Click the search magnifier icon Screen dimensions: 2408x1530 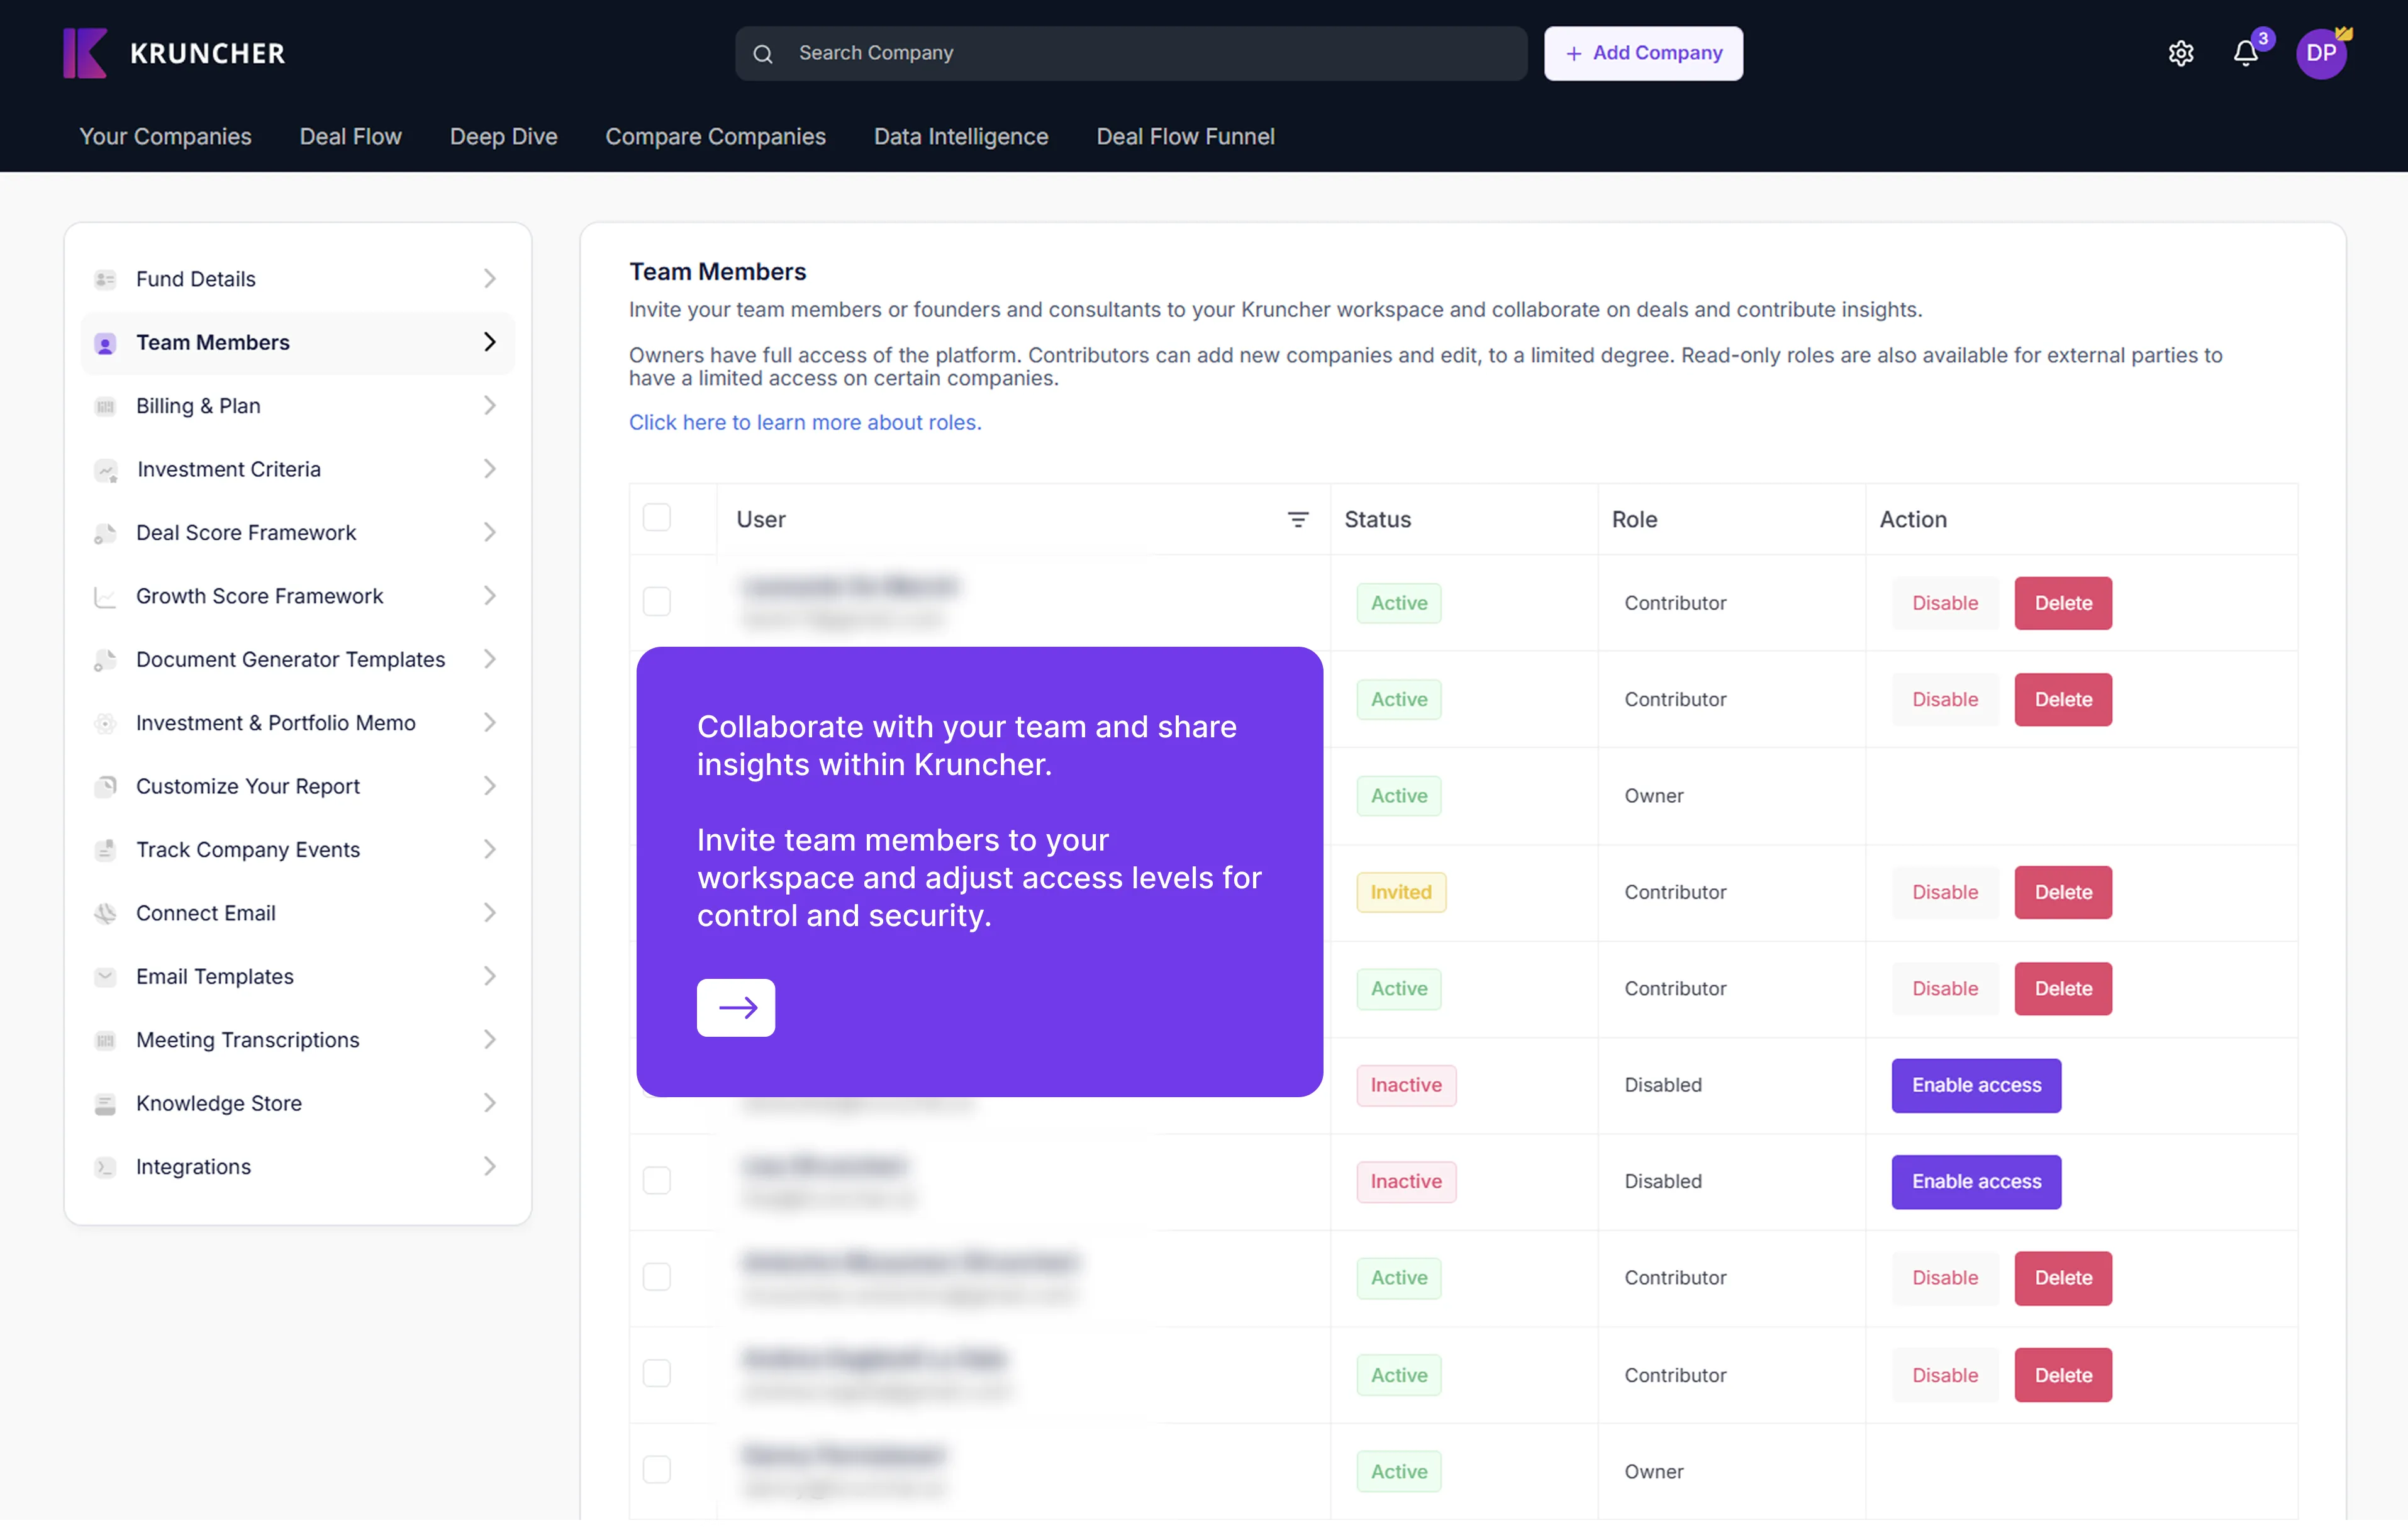point(763,54)
